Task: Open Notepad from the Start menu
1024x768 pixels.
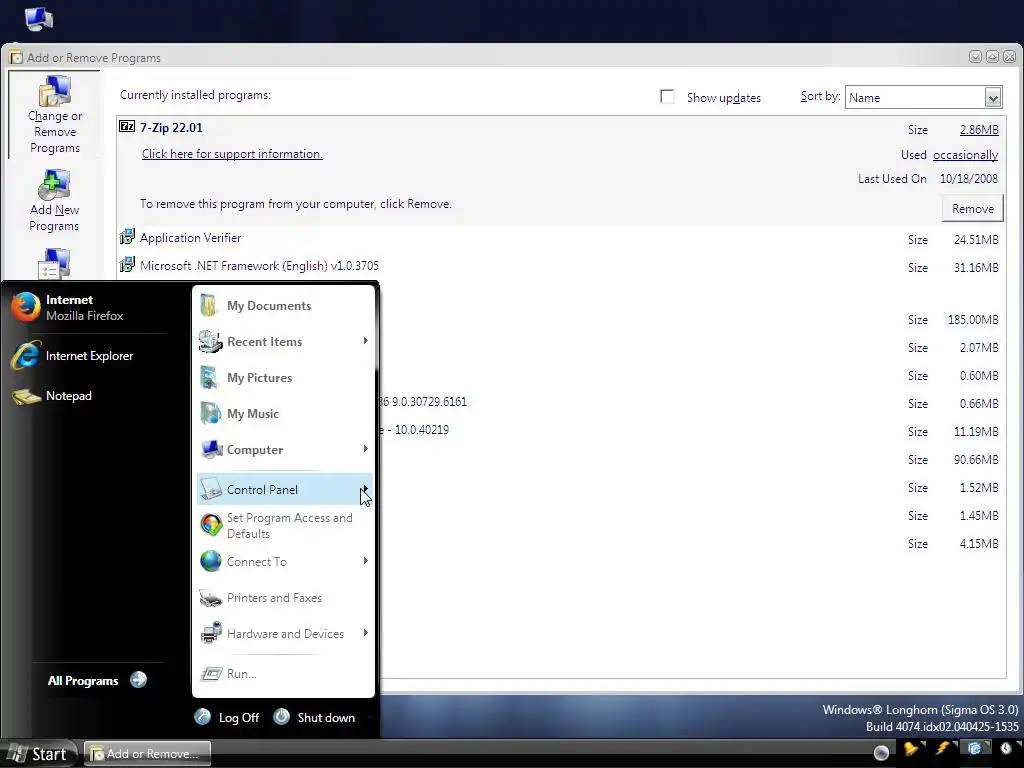Action: [x=52, y=396]
